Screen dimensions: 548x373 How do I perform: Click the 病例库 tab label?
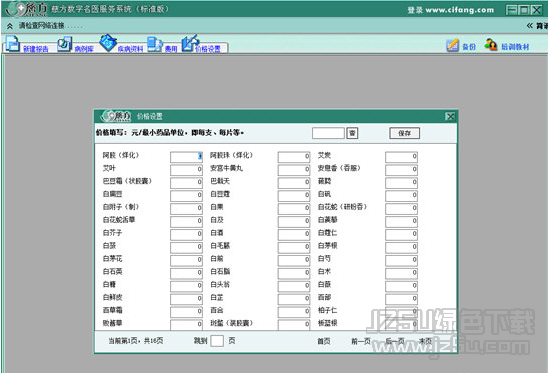pyautogui.click(x=84, y=49)
